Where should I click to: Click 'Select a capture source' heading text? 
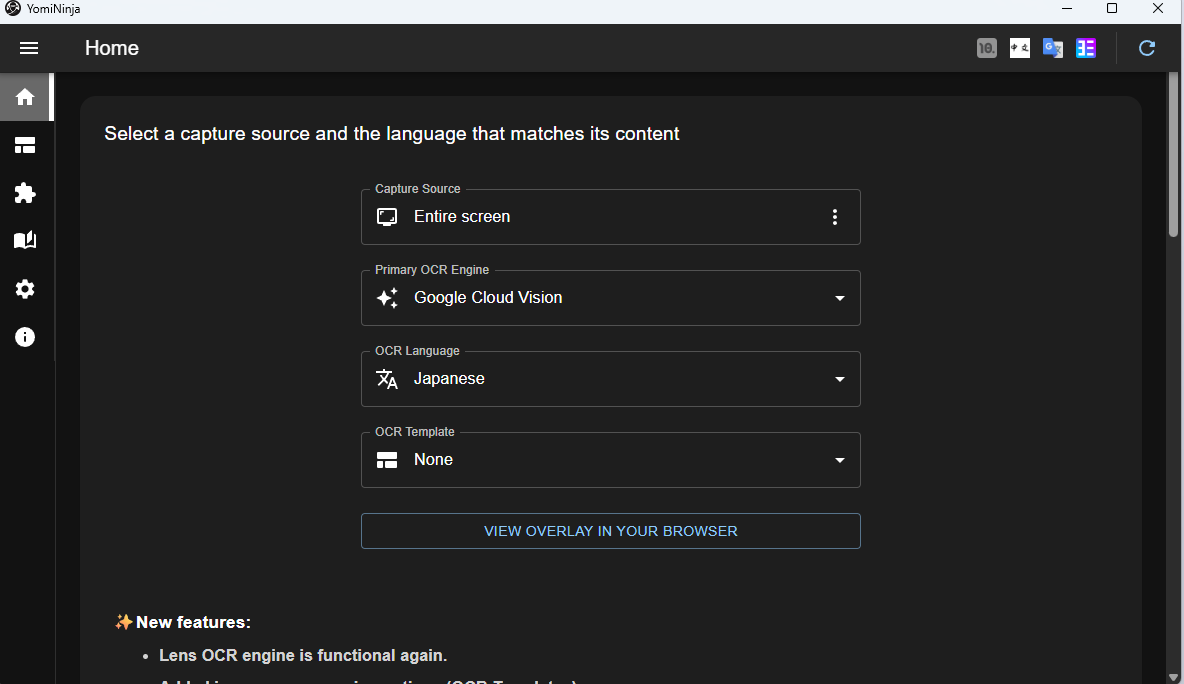click(391, 134)
